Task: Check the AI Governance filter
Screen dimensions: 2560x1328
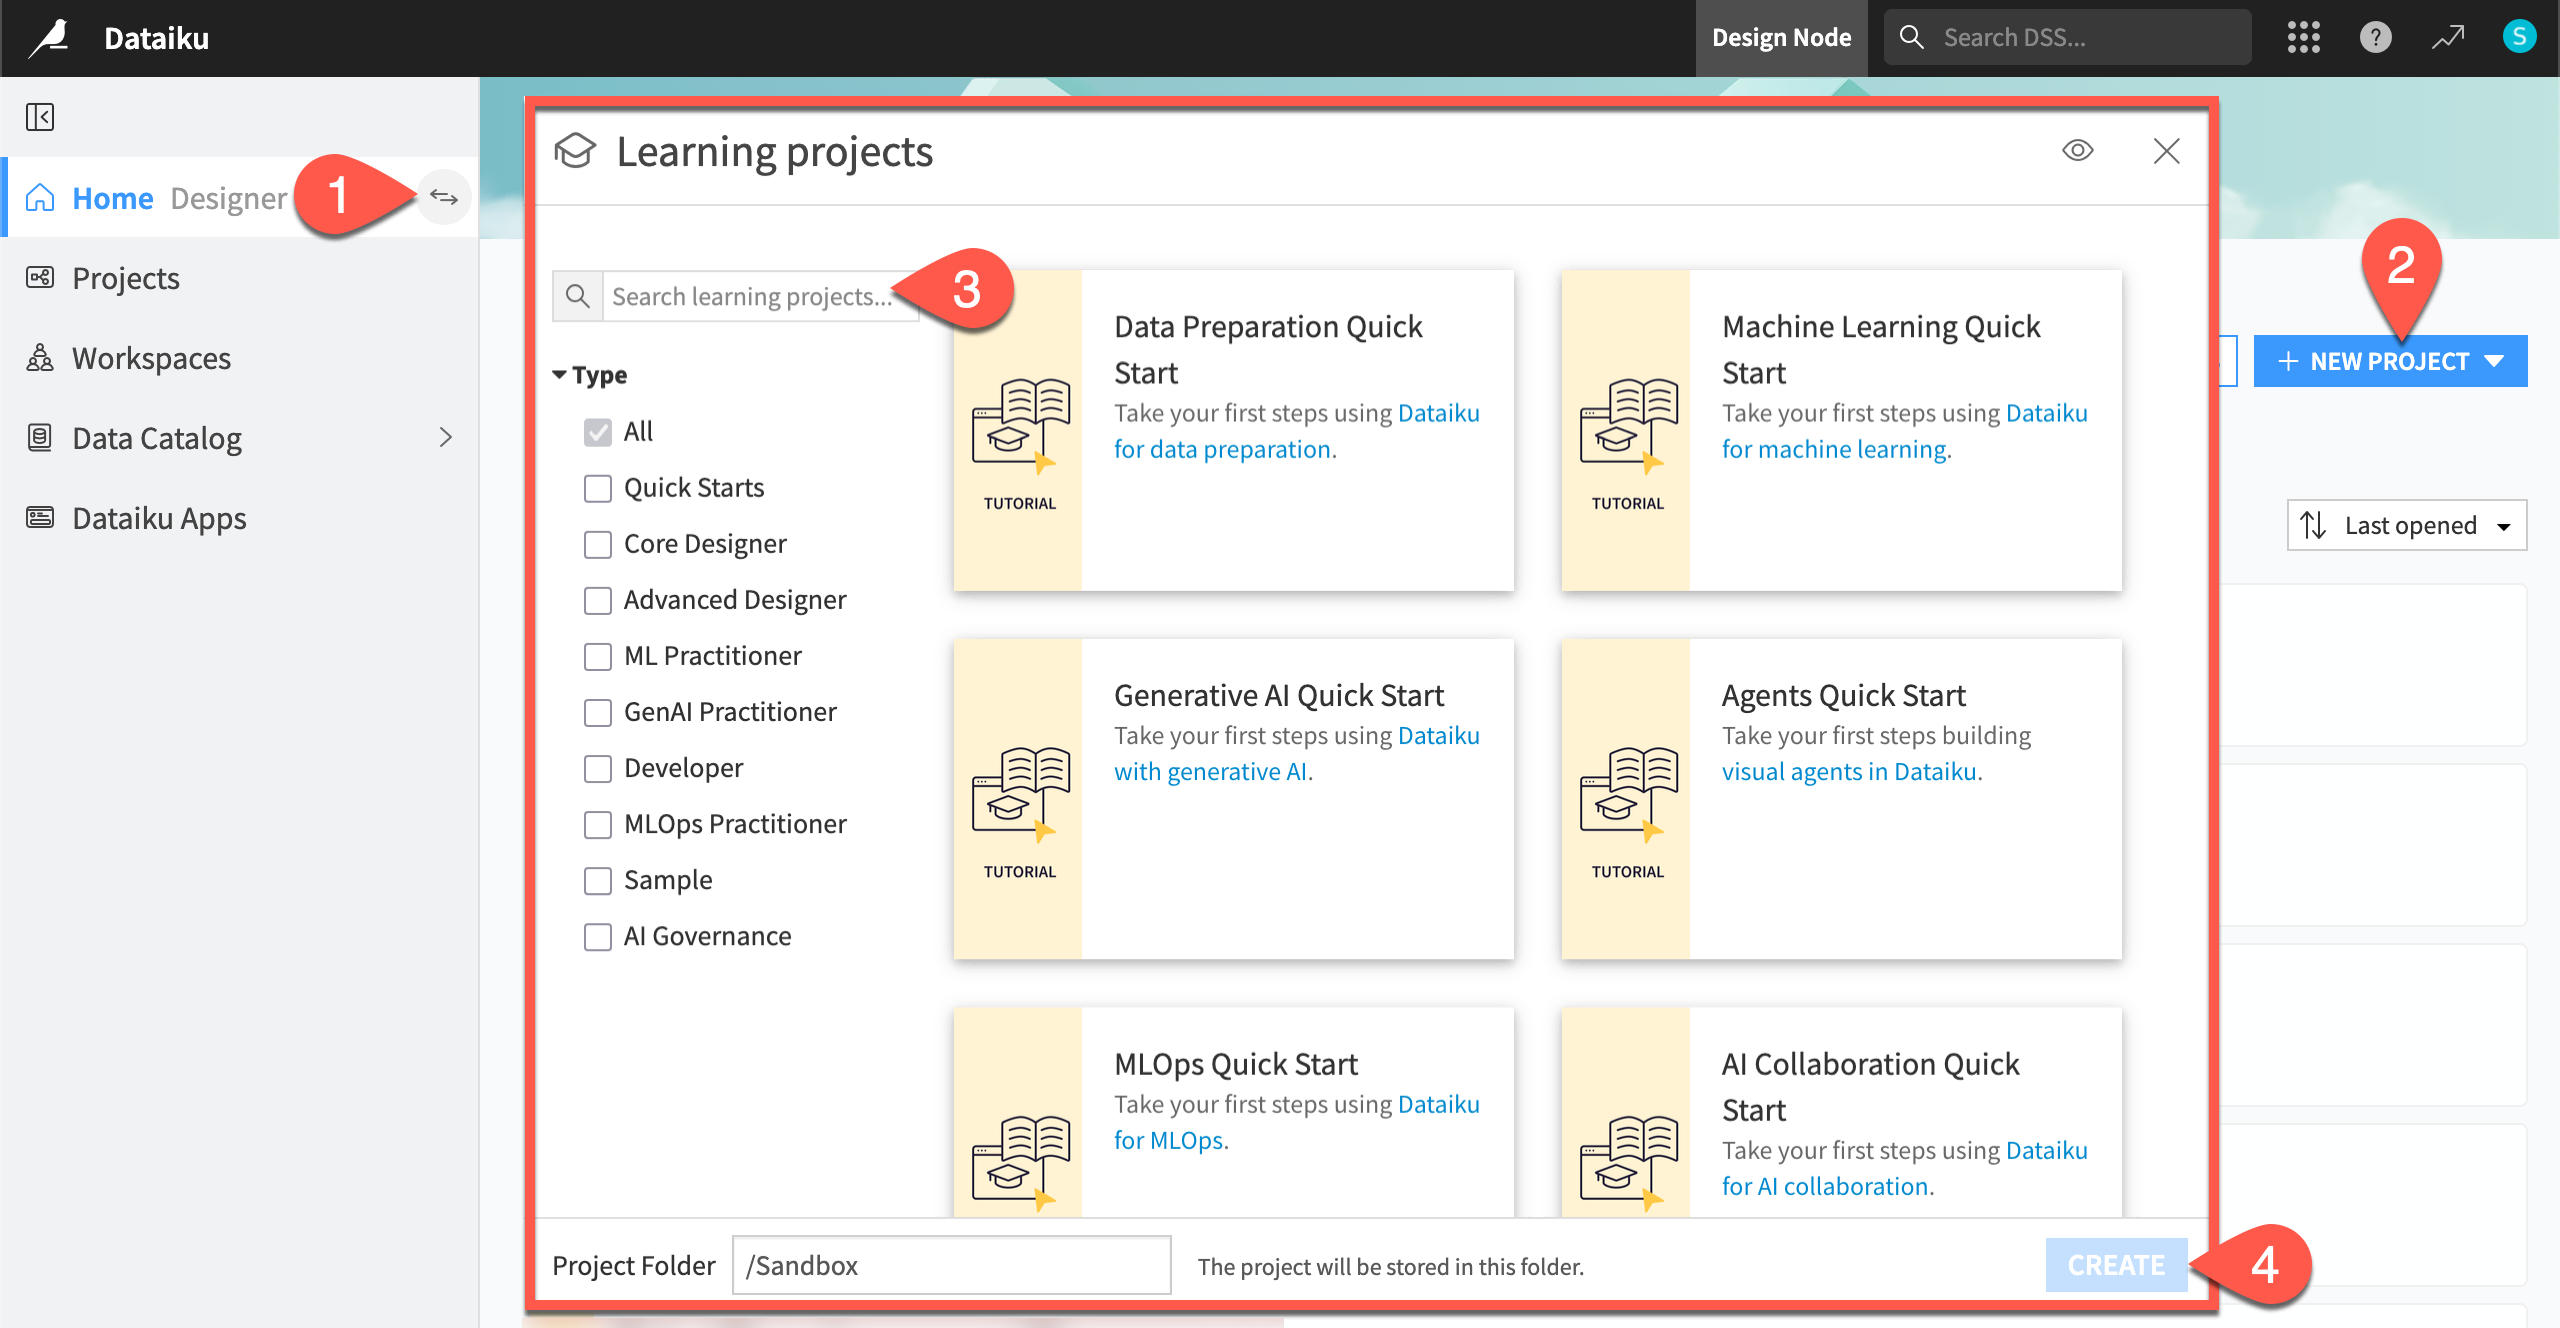Action: [598, 936]
